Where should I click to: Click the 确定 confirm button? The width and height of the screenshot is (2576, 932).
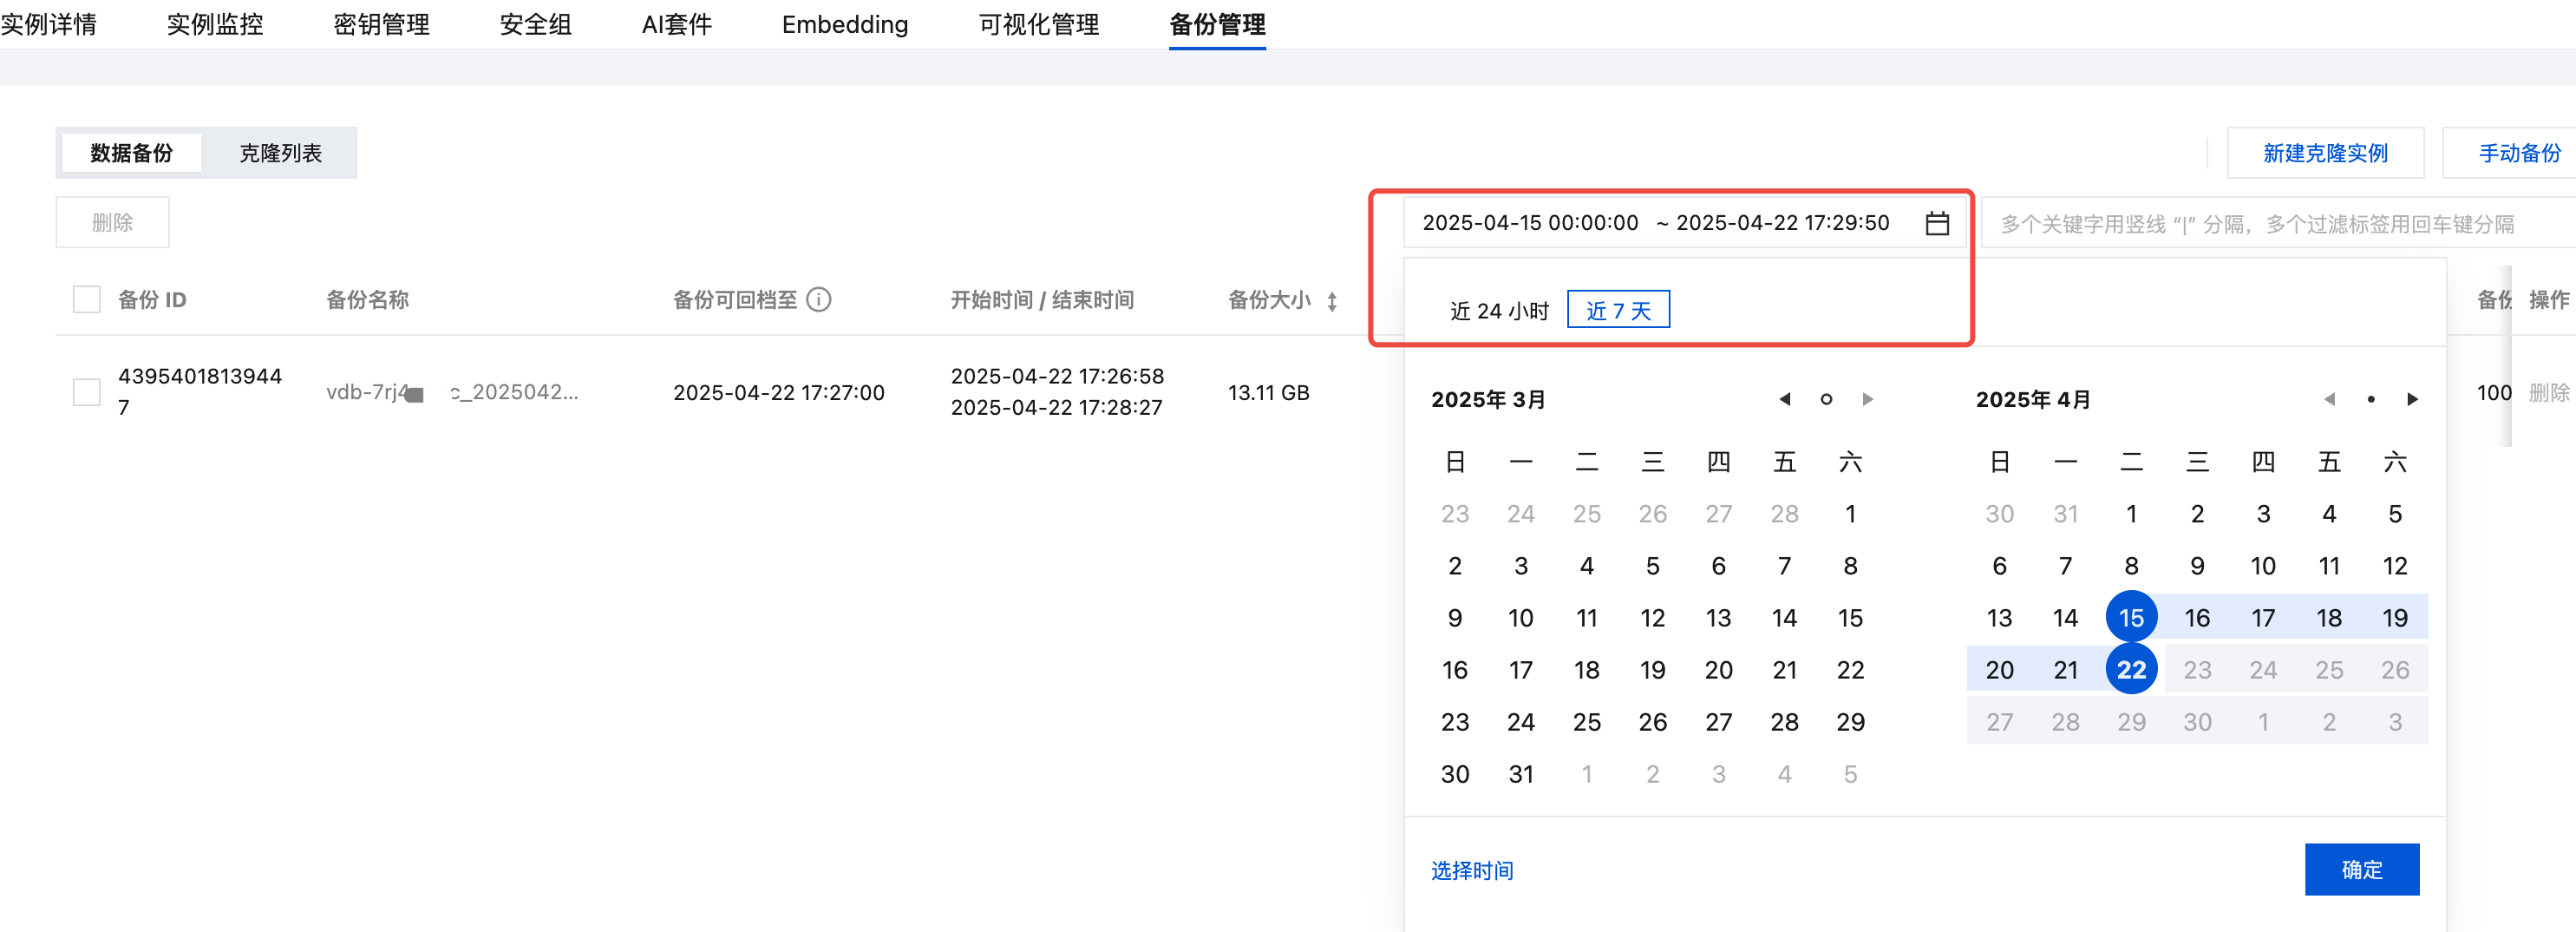(2361, 869)
